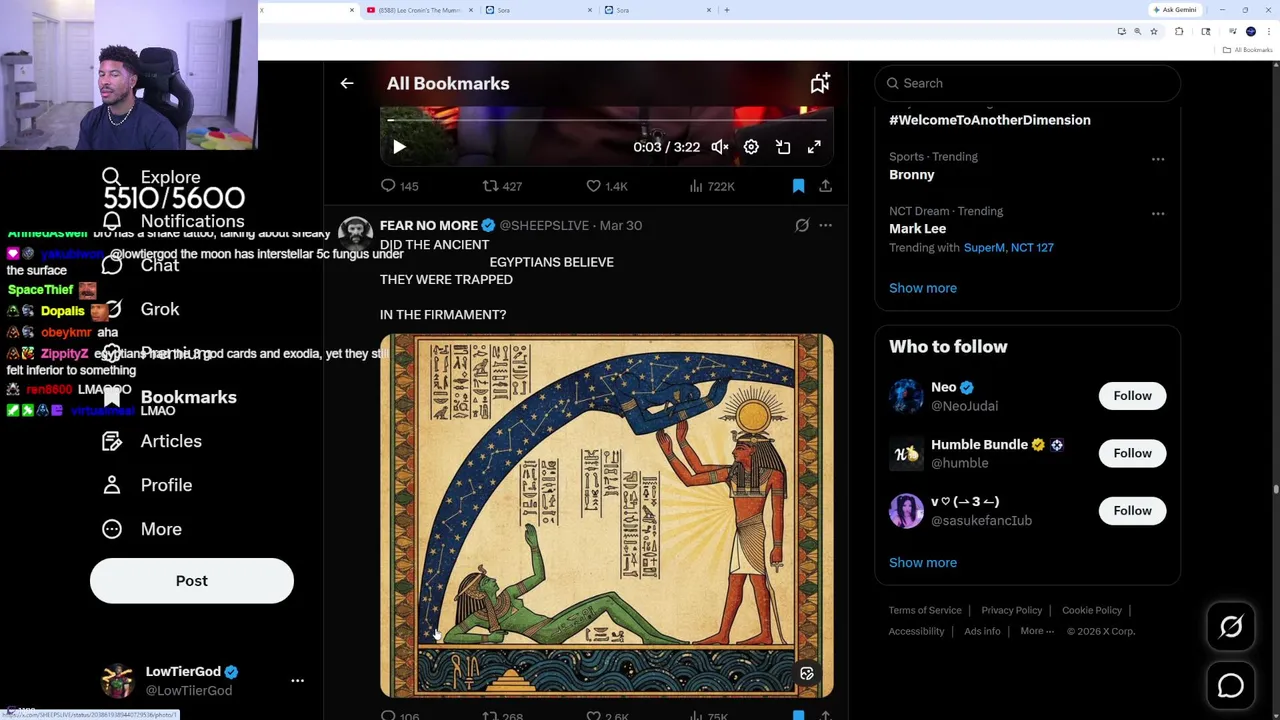Reply to the video post with 145 comments

tap(399, 186)
